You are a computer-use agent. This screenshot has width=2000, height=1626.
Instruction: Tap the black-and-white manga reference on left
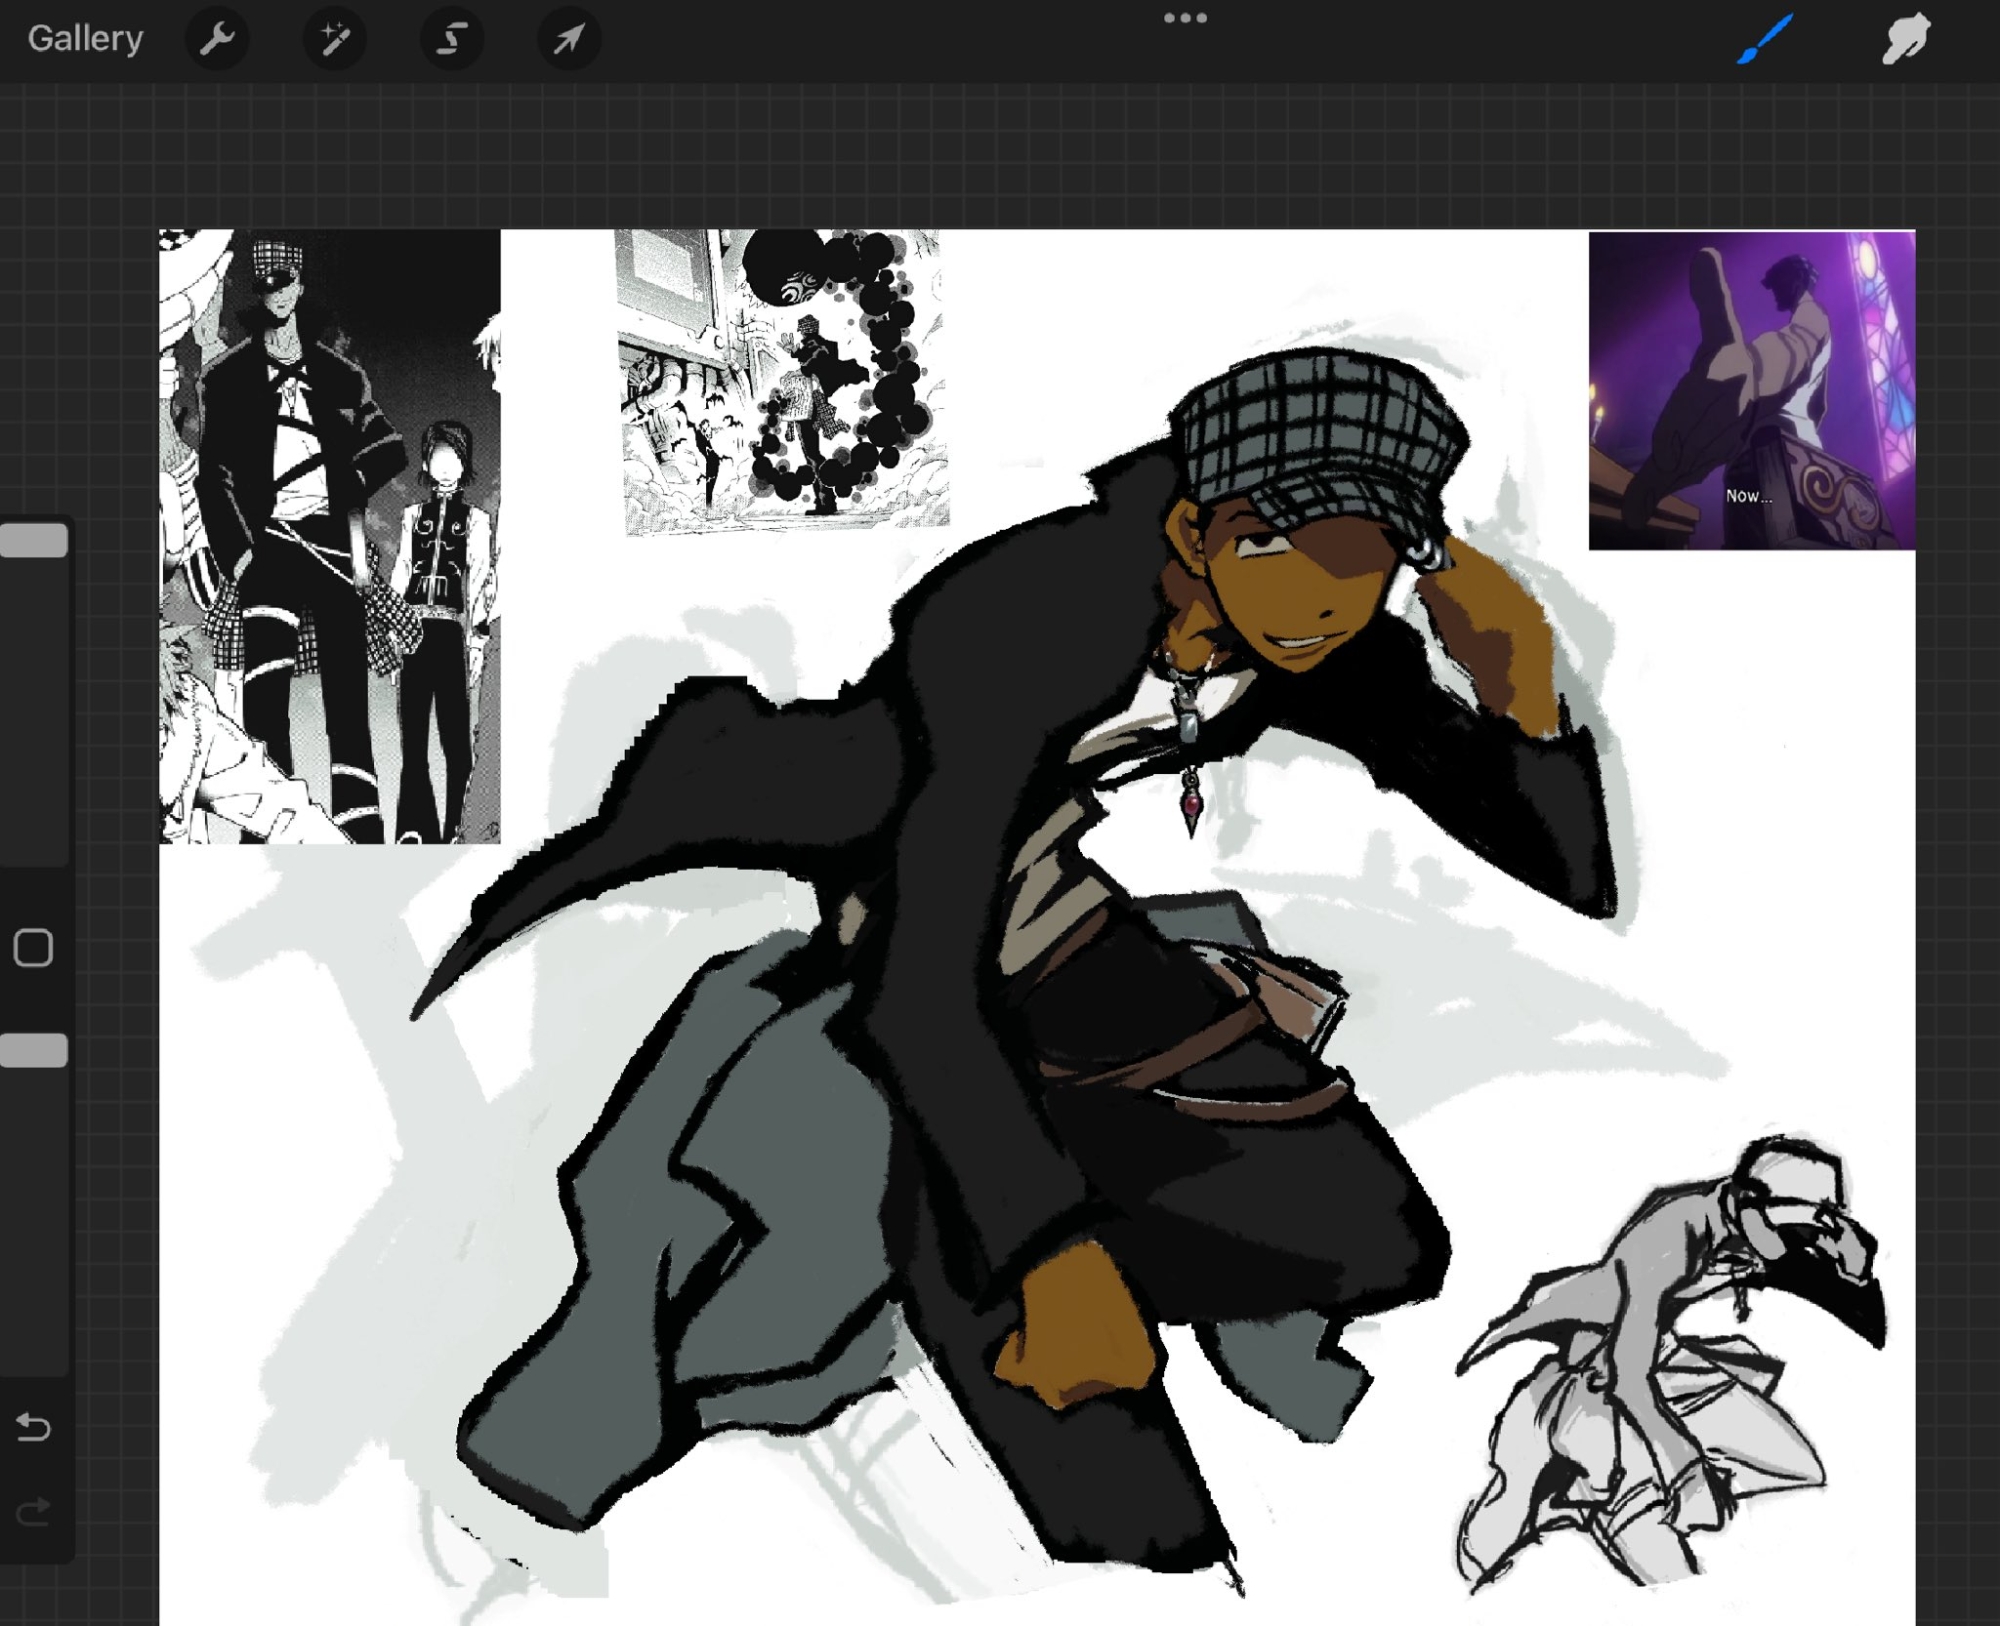tap(329, 536)
